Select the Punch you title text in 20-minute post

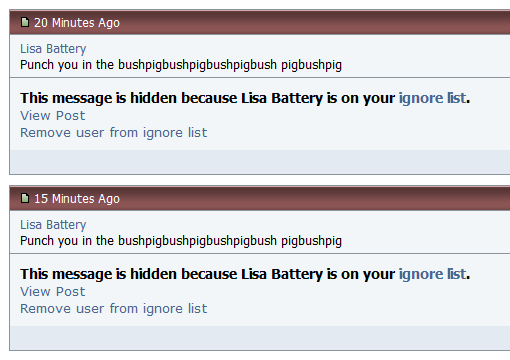pos(181,65)
